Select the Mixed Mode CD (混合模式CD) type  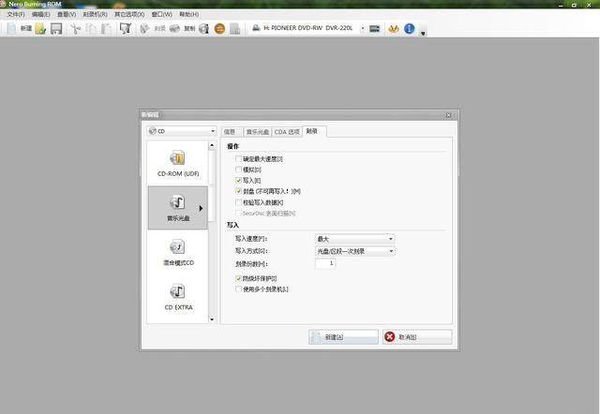[x=178, y=252]
